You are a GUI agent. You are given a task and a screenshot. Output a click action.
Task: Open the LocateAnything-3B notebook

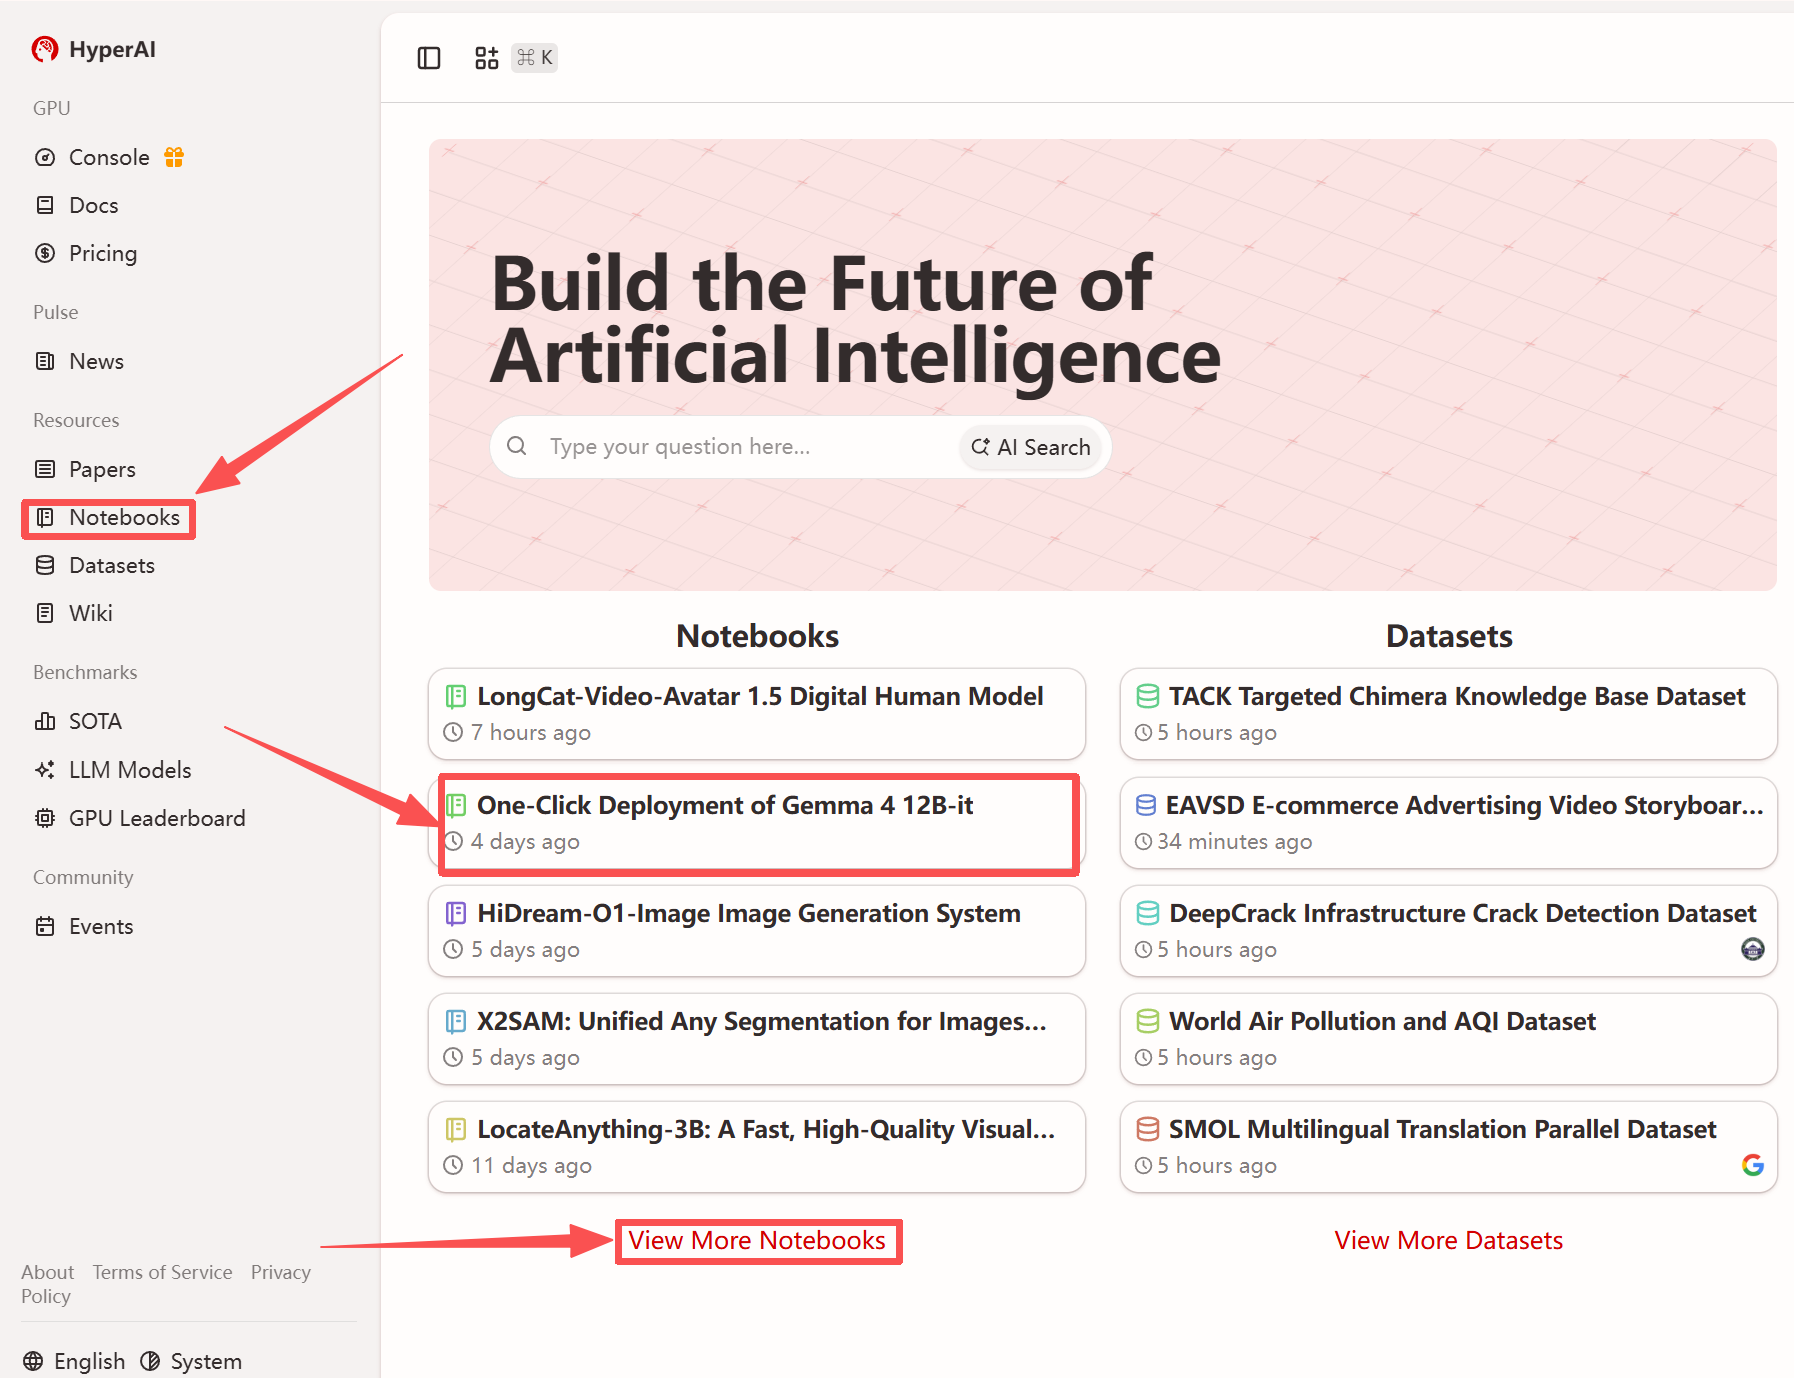coord(757,1147)
